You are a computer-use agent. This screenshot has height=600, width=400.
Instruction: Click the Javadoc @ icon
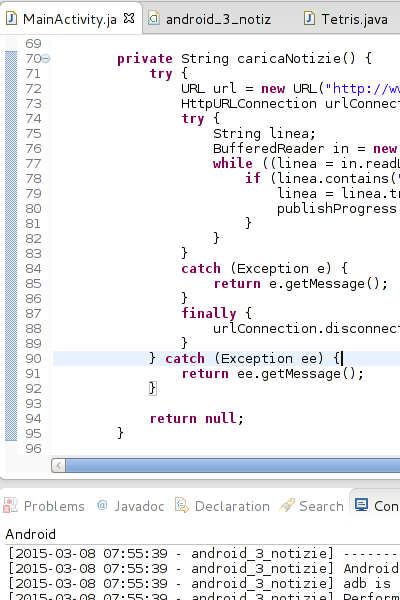pos(102,505)
